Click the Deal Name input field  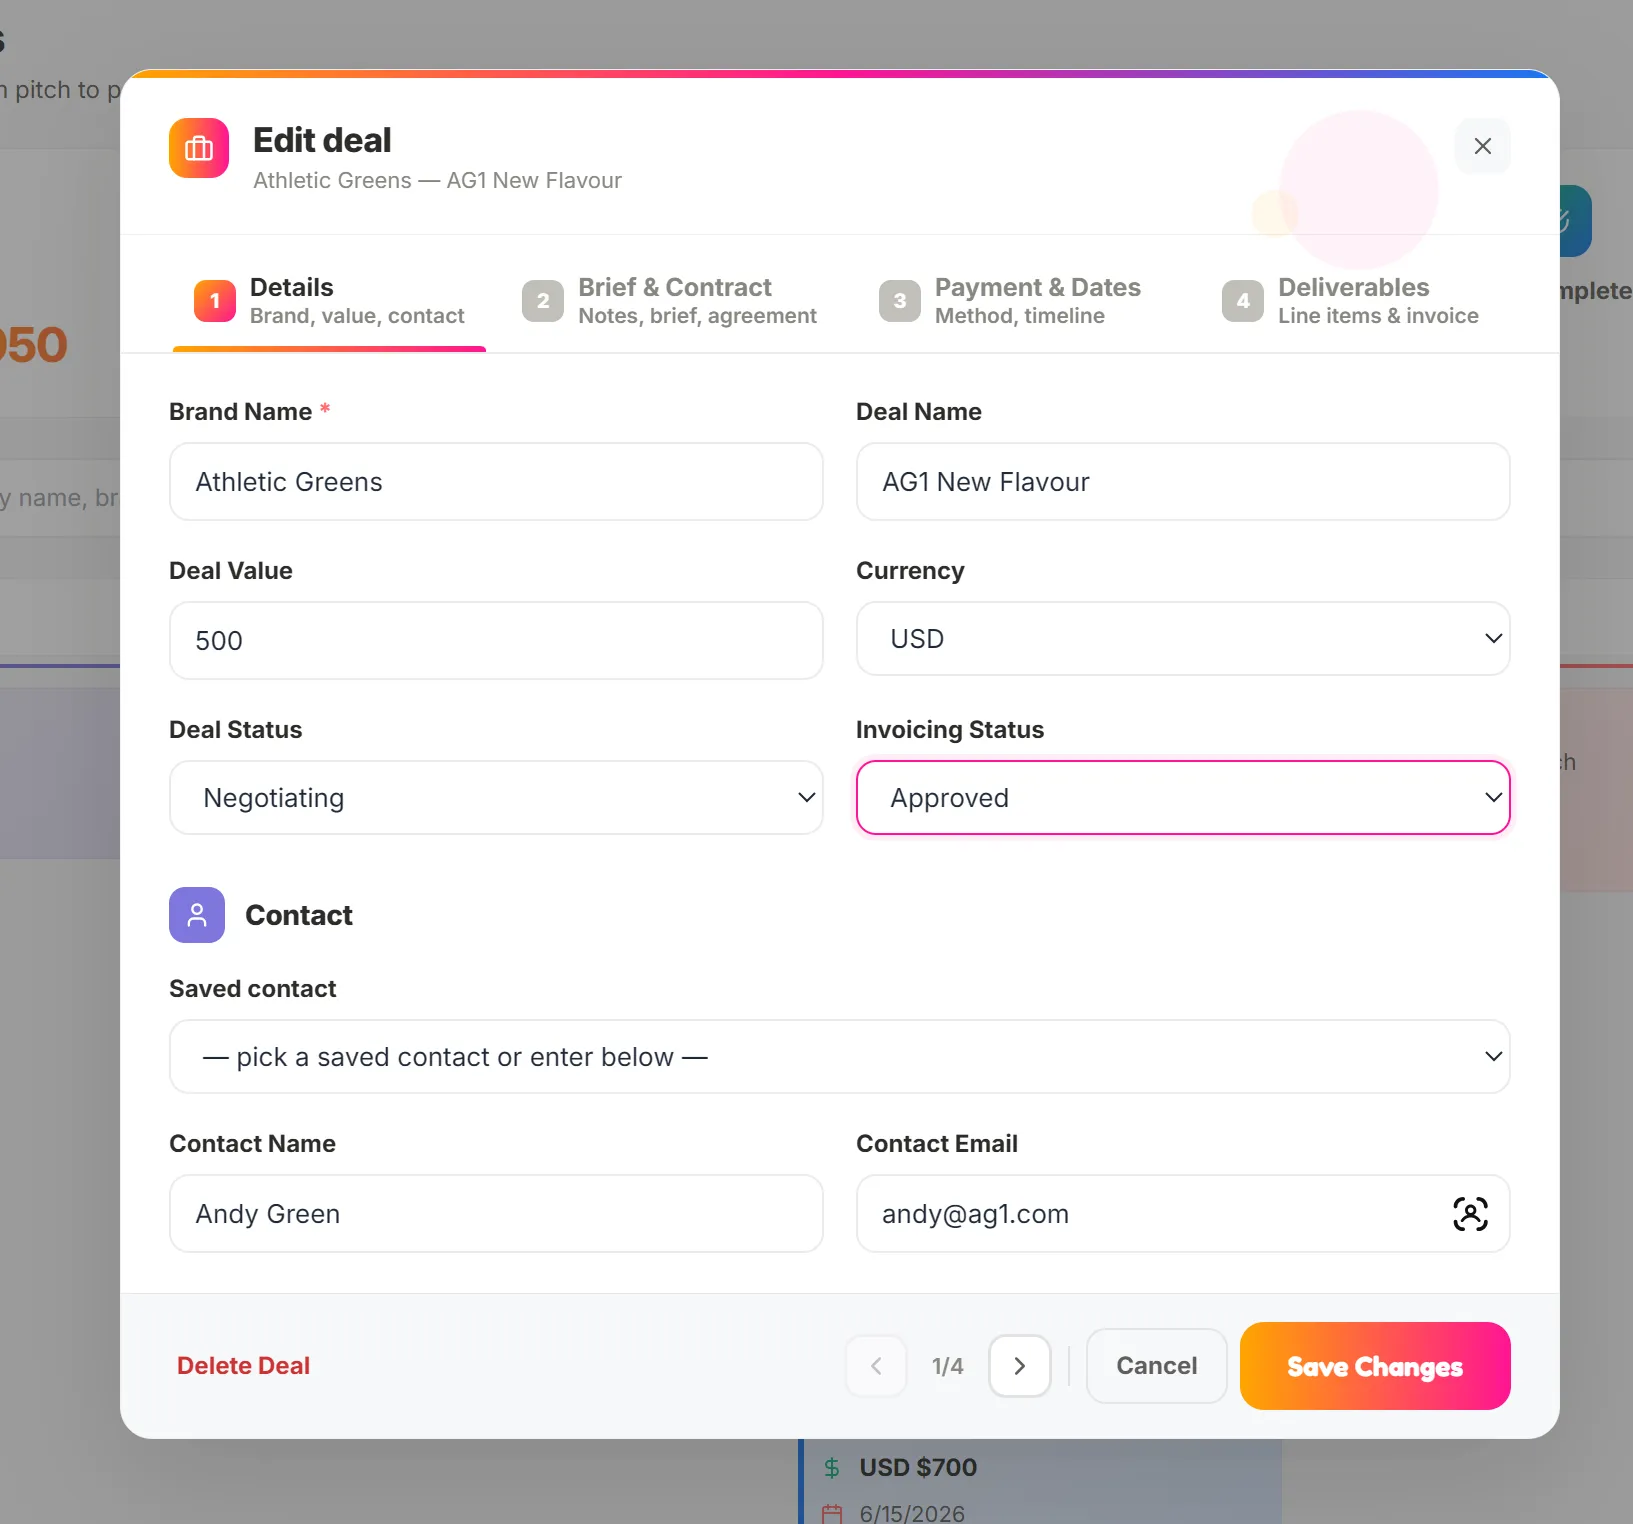1183,482
